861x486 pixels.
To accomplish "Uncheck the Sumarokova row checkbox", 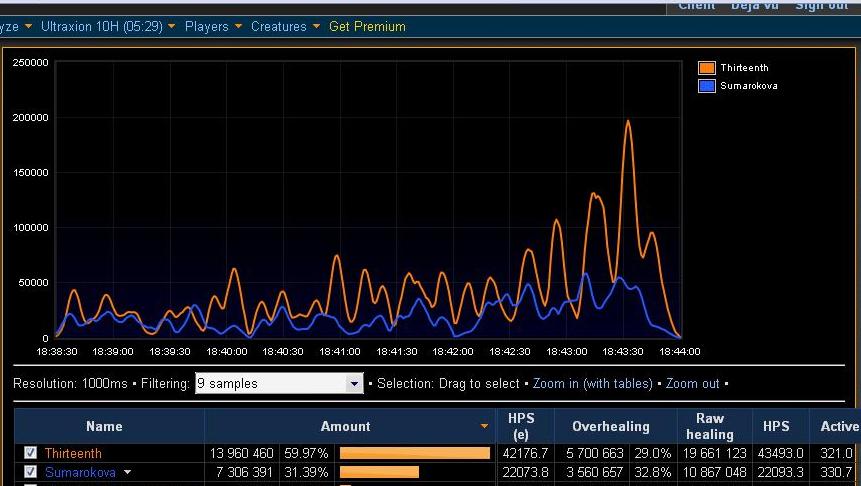I will point(30,472).
